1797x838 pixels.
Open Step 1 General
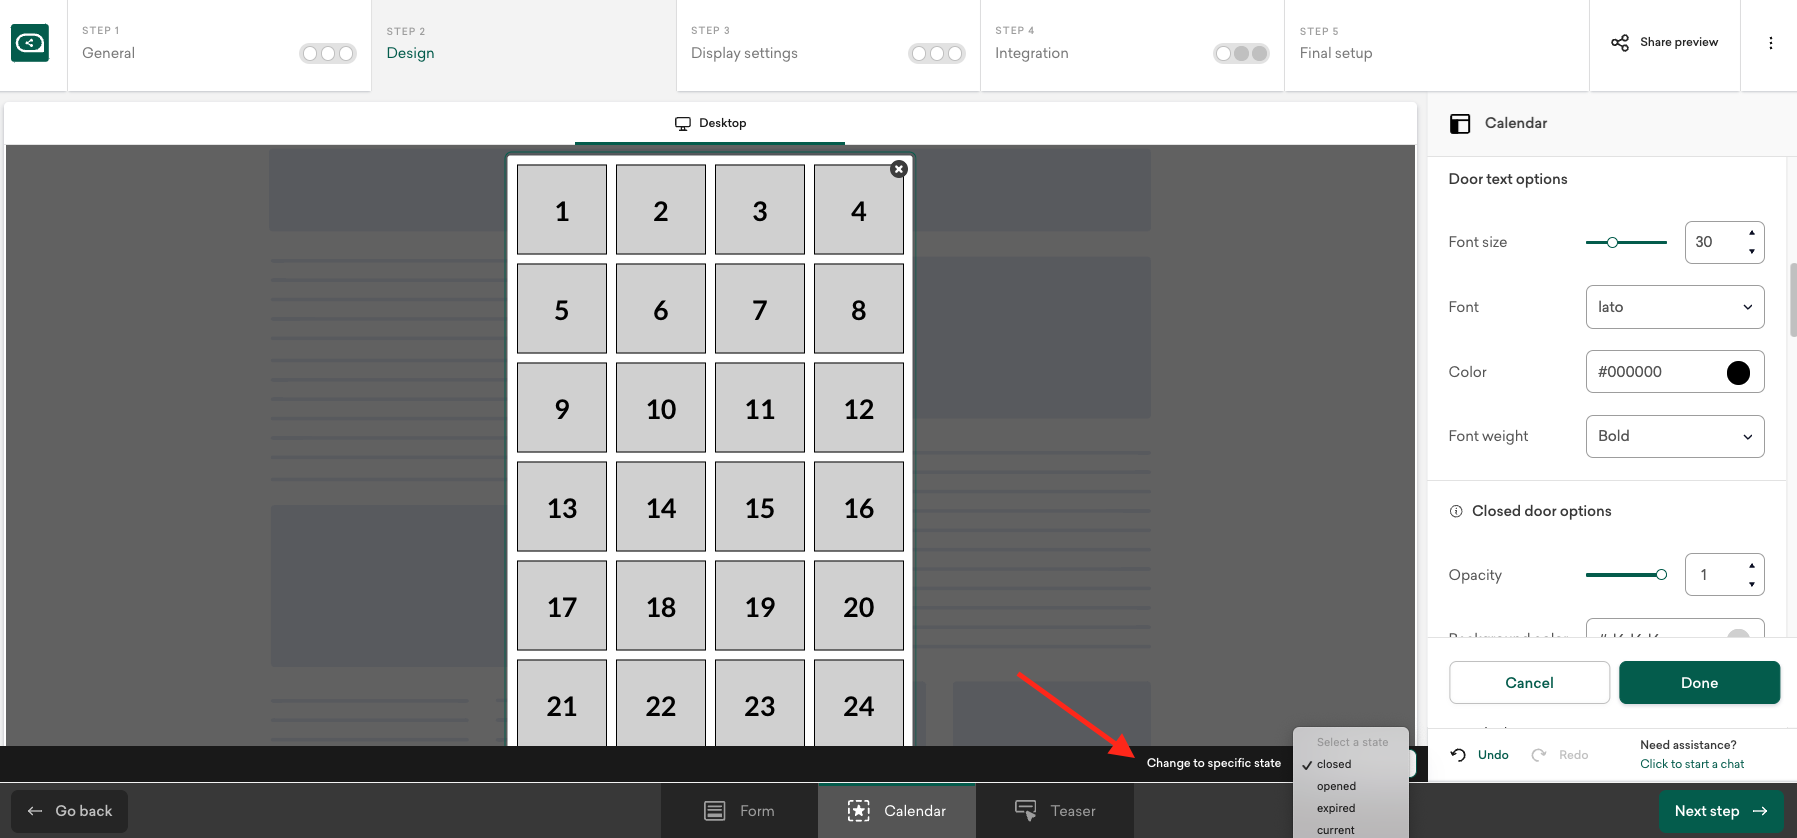tap(219, 45)
